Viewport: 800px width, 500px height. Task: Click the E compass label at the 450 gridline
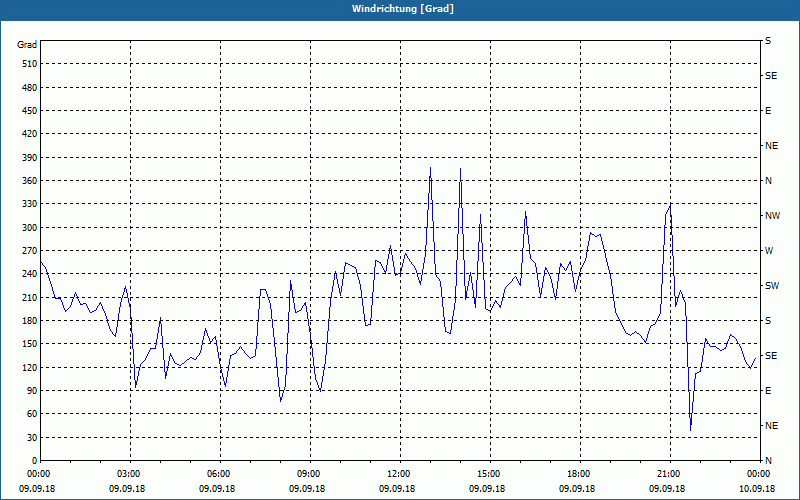(768, 111)
